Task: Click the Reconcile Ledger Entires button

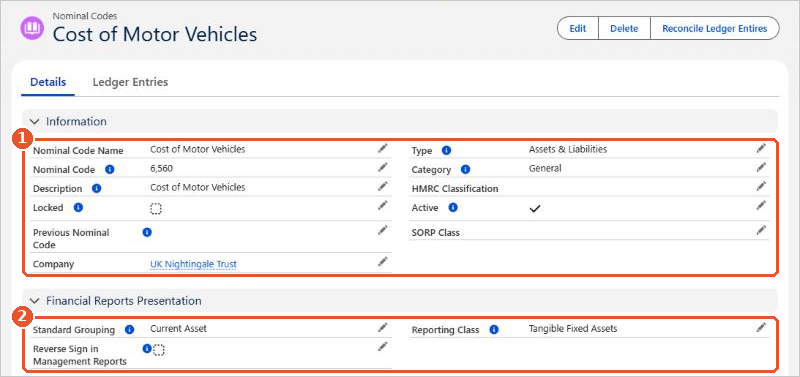Action: click(x=714, y=29)
